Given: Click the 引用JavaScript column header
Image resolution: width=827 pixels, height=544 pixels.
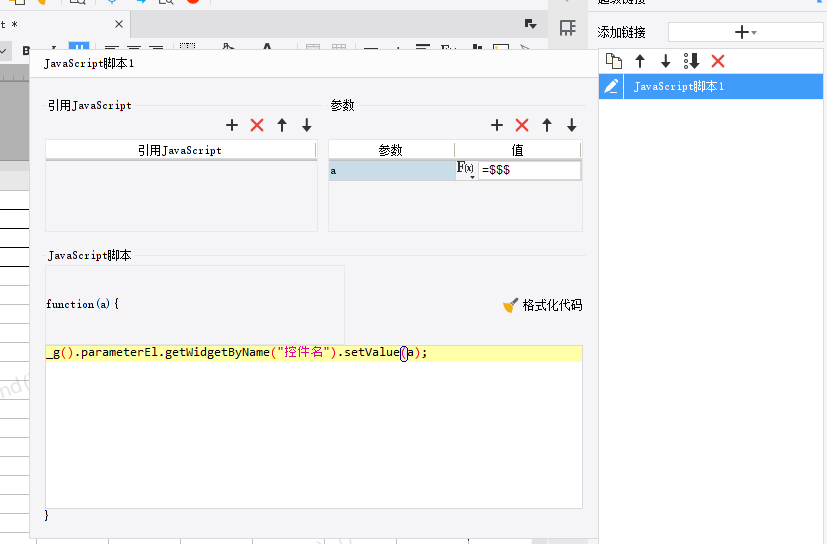Looking at the screenshot, I should (180, 150).
